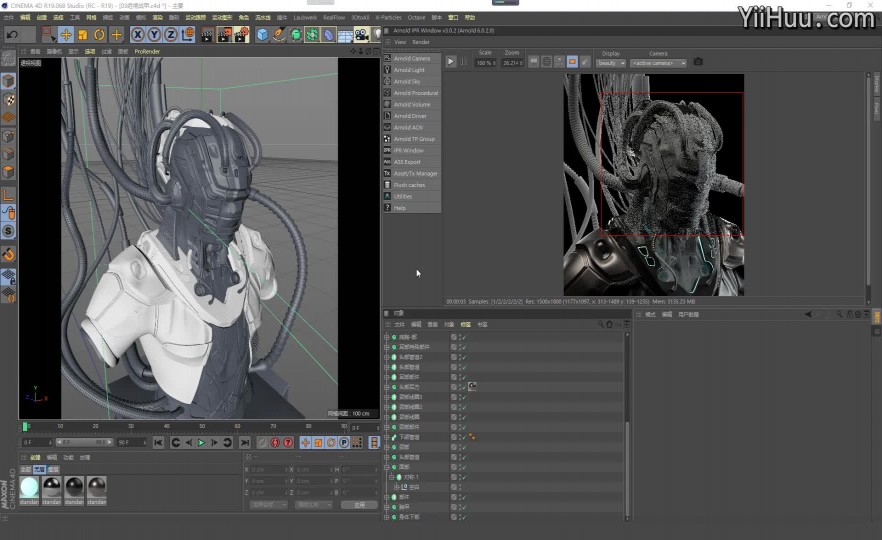The height and width of the screenshot is (540, 882).
Task: Click the light bulb icon
Action: point(376,35)
